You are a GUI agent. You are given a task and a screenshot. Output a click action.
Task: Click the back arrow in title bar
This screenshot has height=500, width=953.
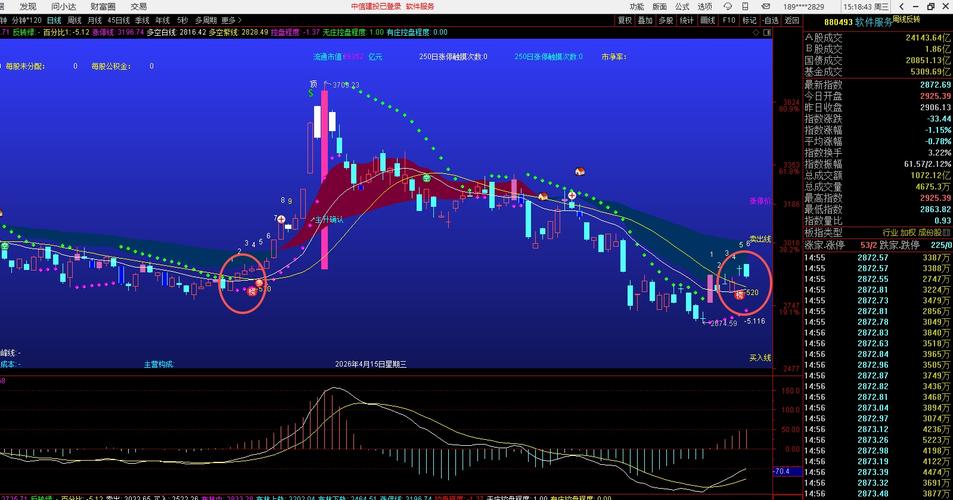tap(901, 6)
